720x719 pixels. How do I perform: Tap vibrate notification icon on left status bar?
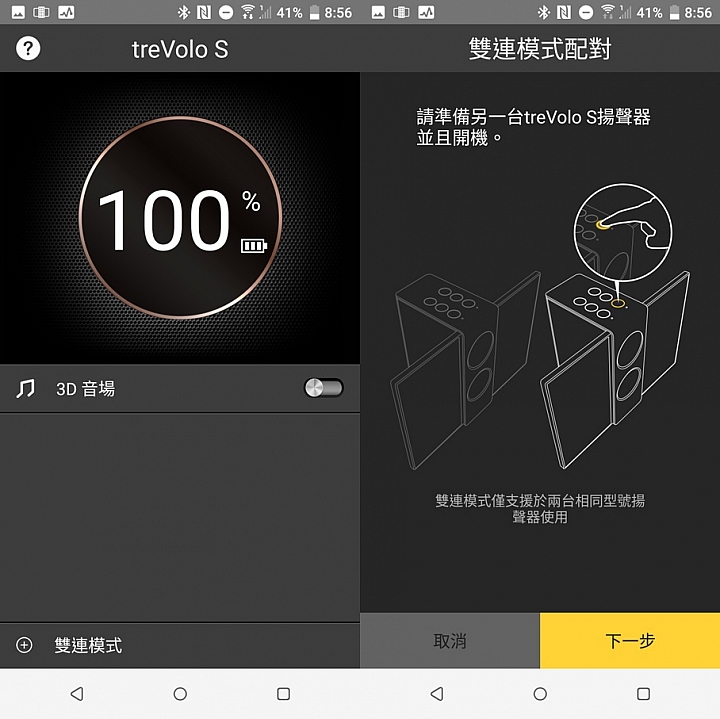(41, 12)
